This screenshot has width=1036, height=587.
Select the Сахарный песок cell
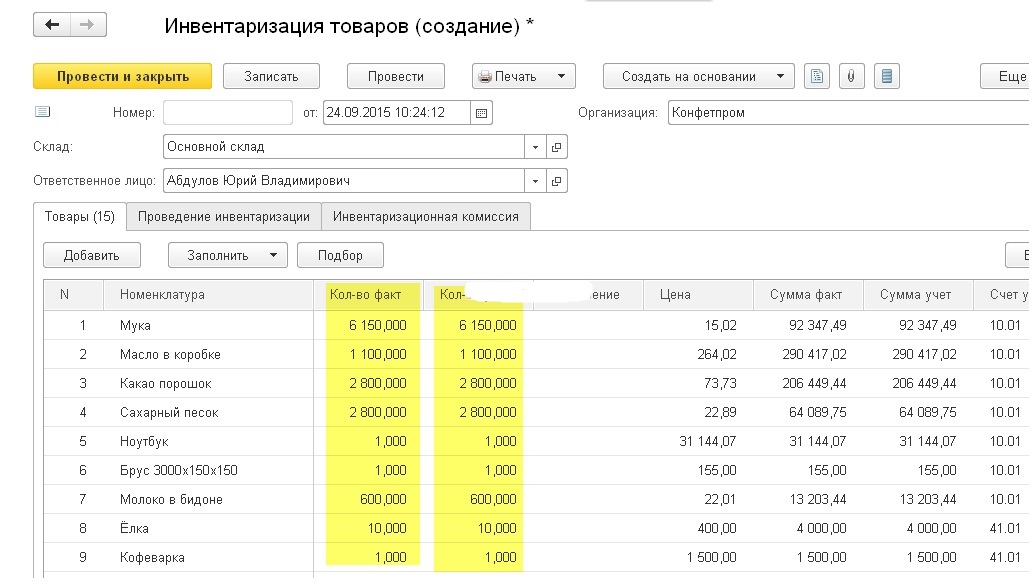click(208, 412)
